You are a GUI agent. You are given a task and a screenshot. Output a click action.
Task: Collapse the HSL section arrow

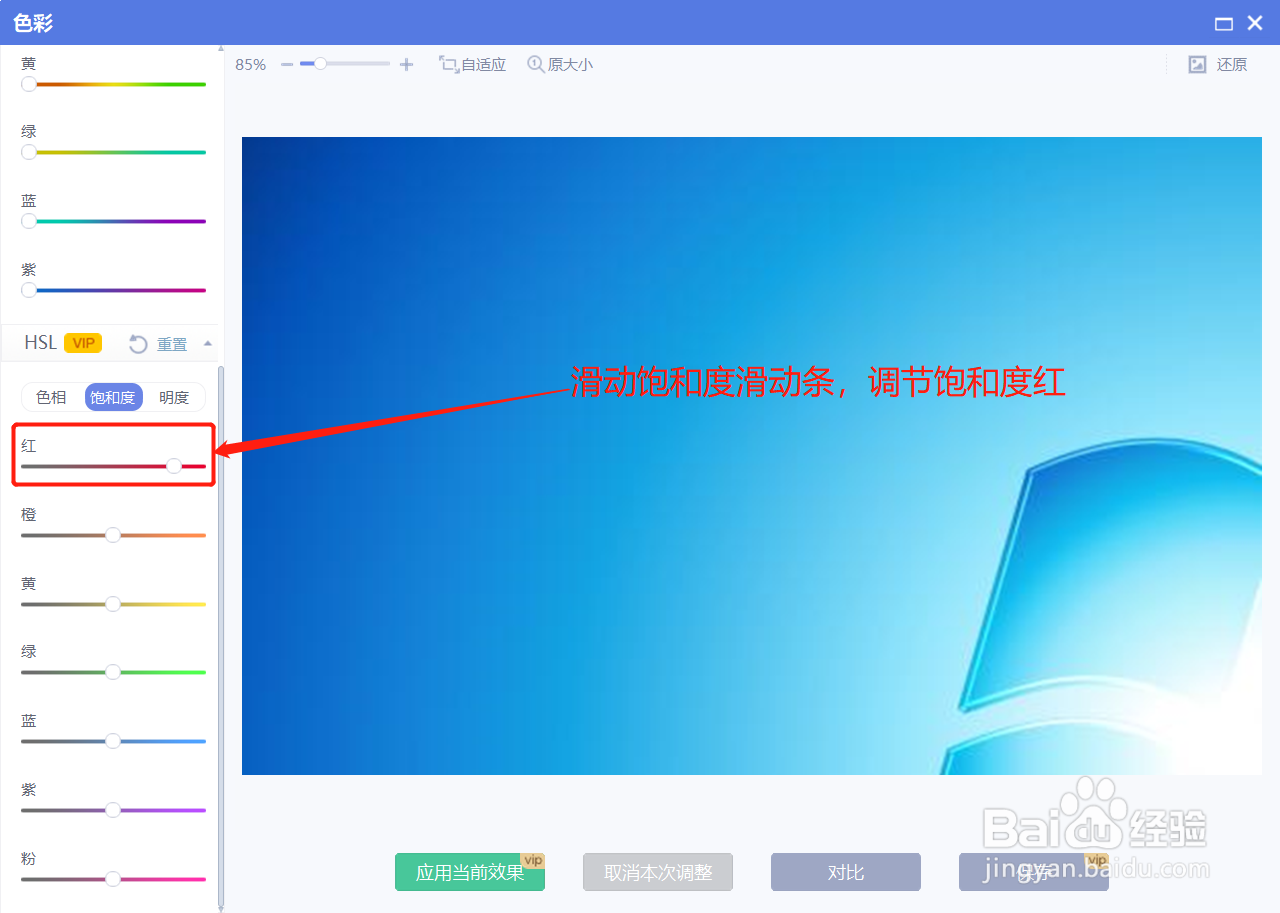click(x=208, y=343)
